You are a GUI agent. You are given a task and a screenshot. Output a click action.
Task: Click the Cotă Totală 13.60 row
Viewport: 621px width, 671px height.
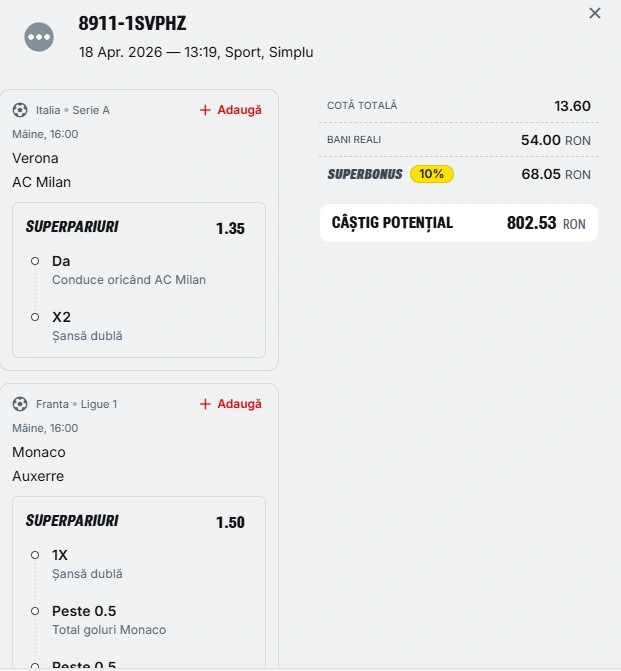(x=459, y=106)
